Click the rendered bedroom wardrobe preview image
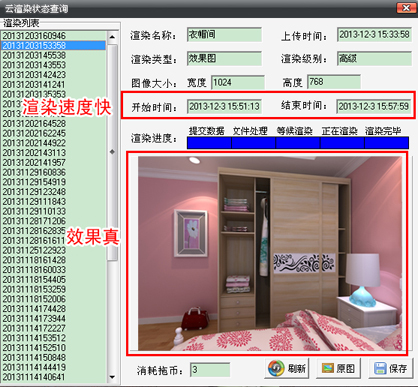This screenshot has height=387, width=418. pyautogui.click(x=270, y=254)
